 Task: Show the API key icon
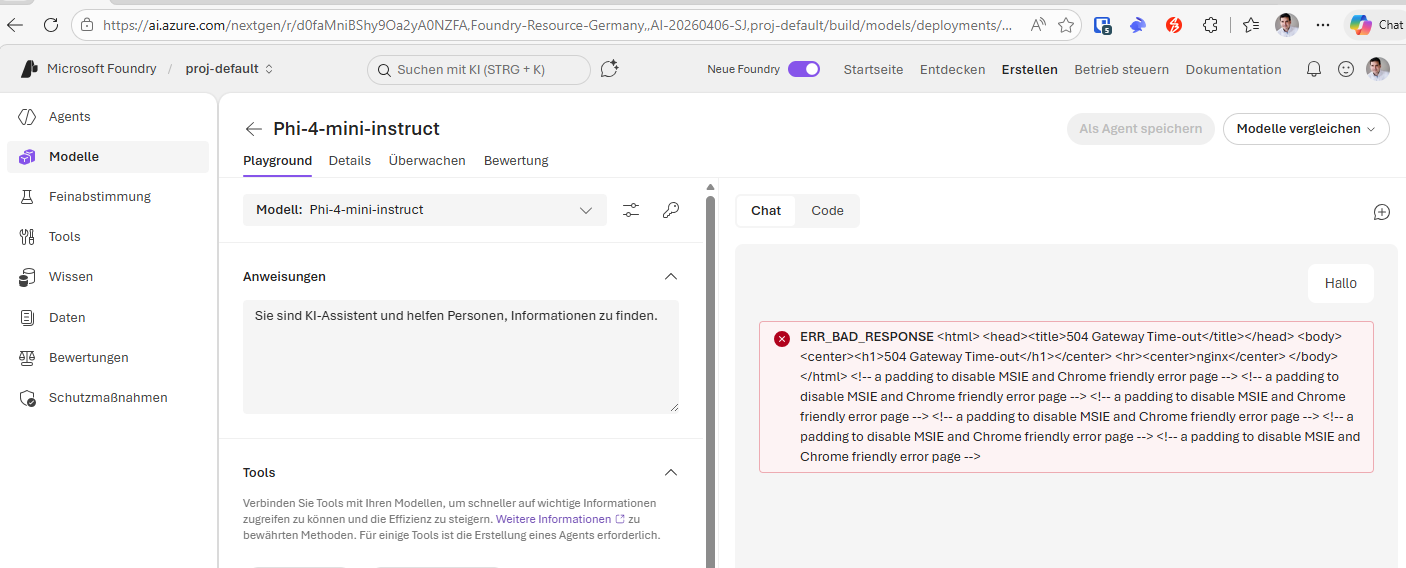tap(671, 210)
